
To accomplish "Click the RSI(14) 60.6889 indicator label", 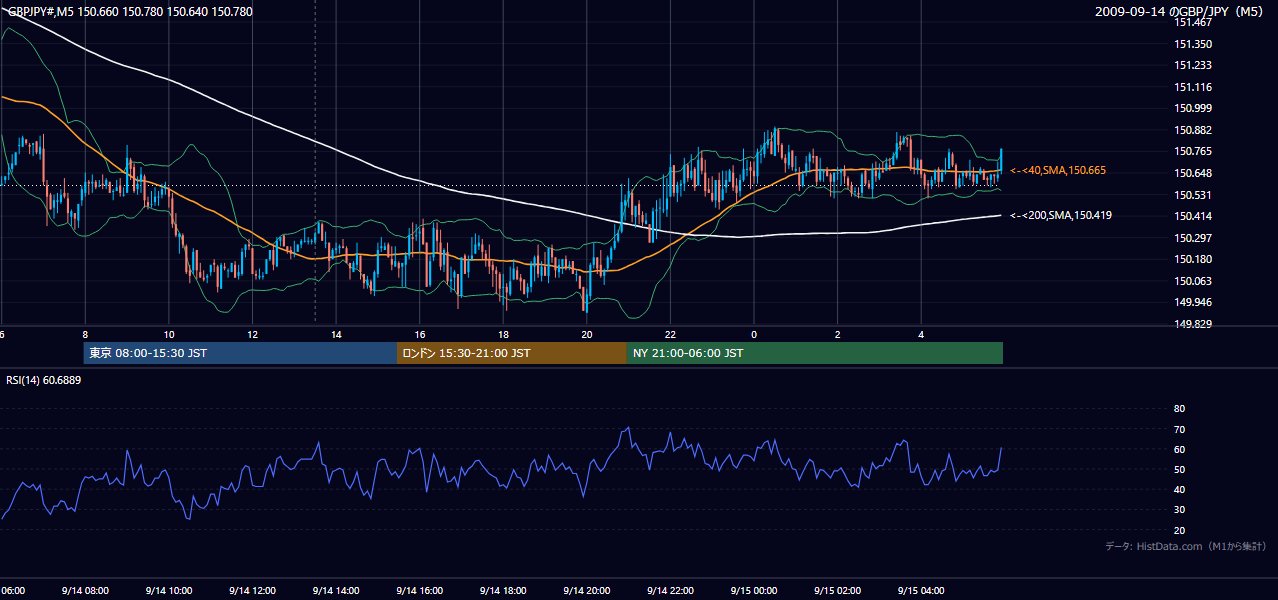I will click(44, 380).
